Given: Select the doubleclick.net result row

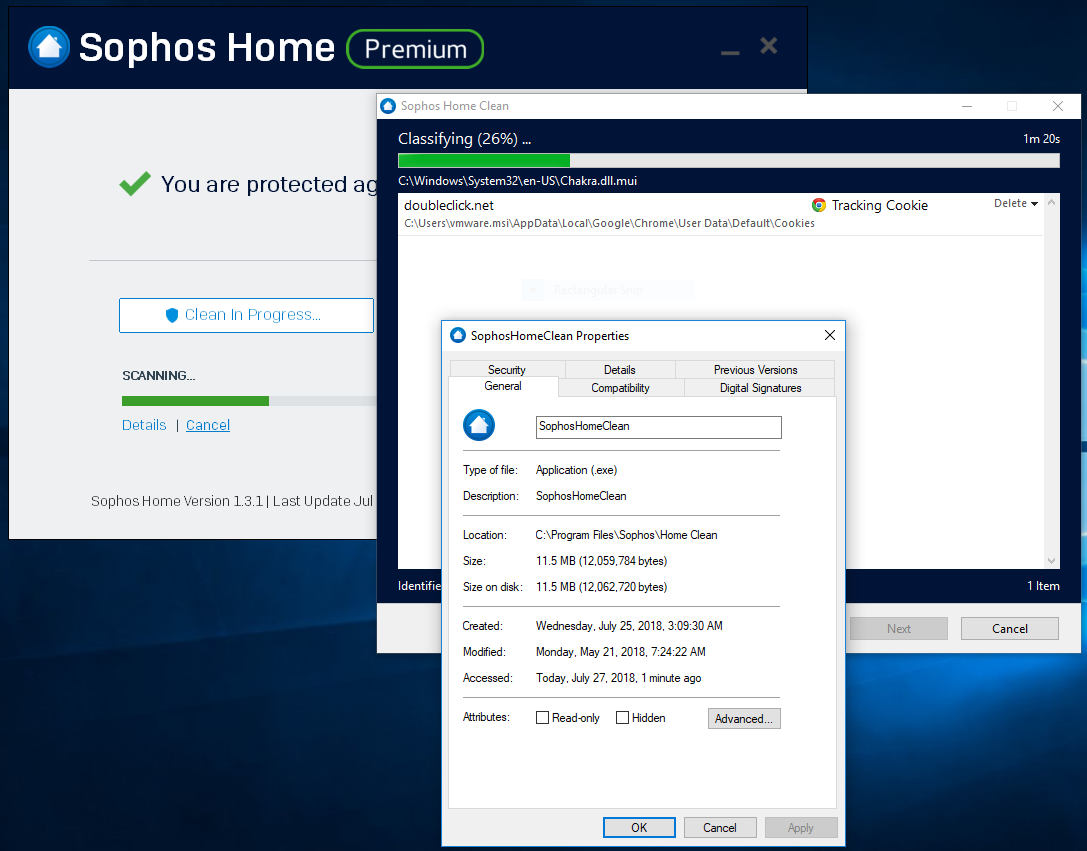Looking at the screenshot, I should point(720,214).
